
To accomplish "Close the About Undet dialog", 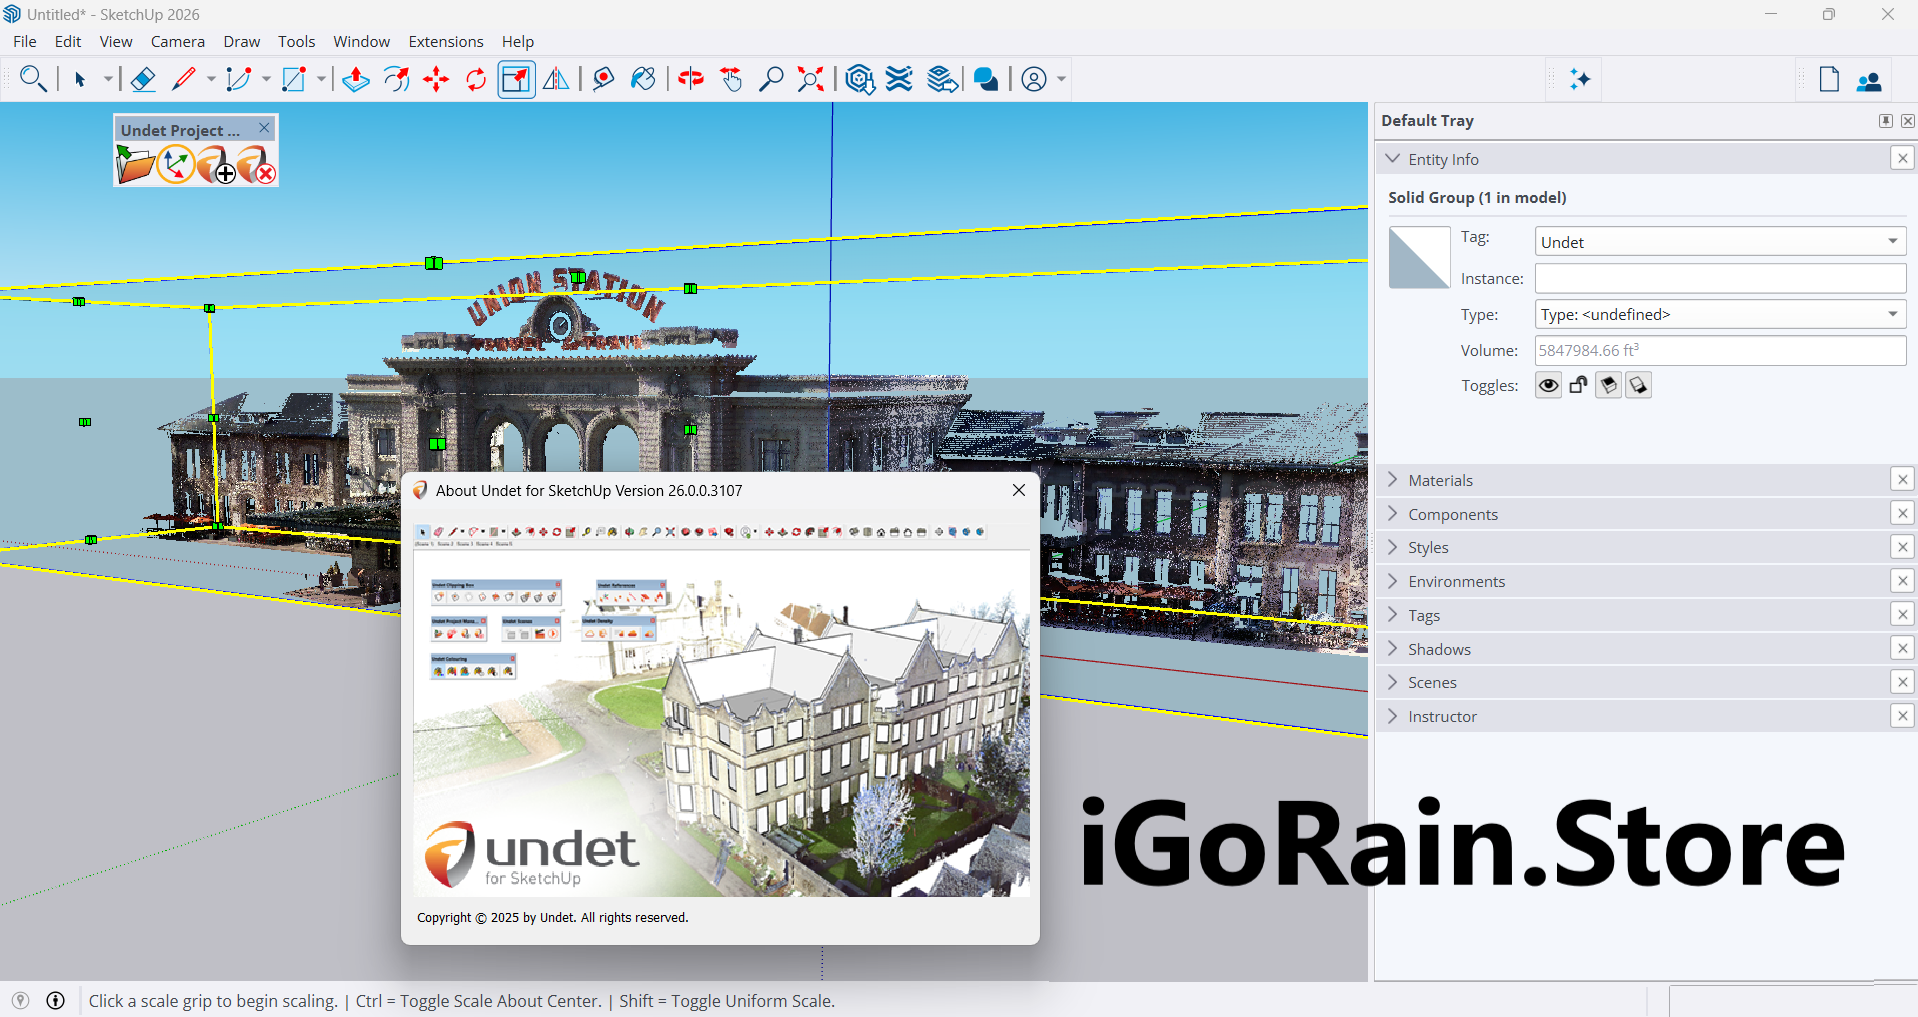I will [x=1018, y=490].
